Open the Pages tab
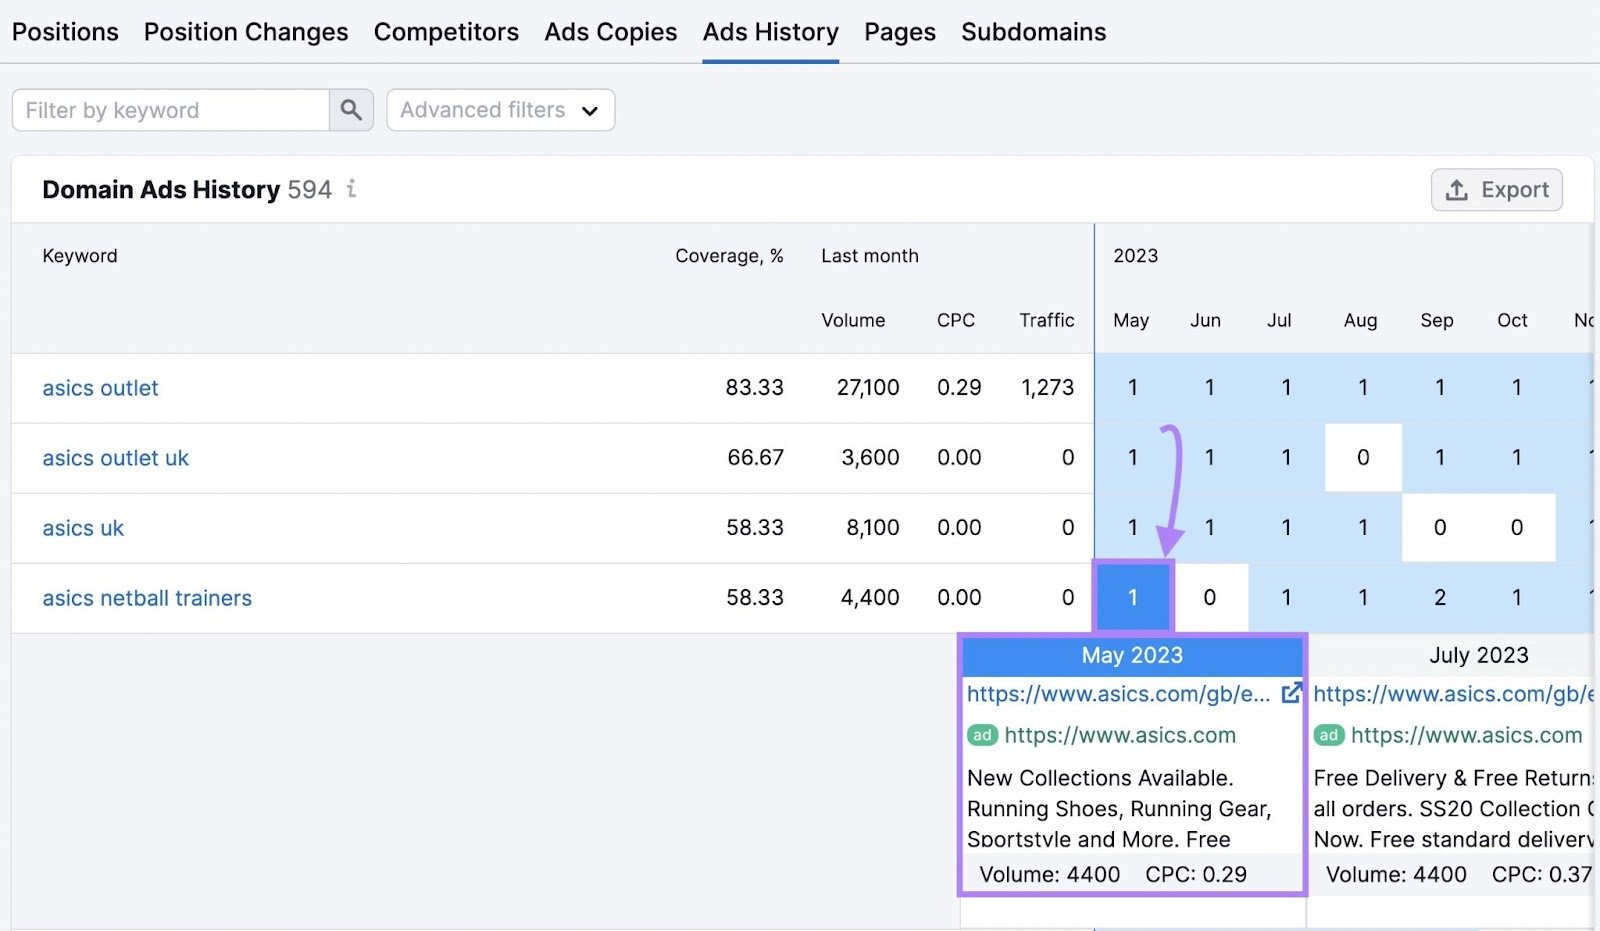Viewport: 1600px width, 931px height. 898,31
